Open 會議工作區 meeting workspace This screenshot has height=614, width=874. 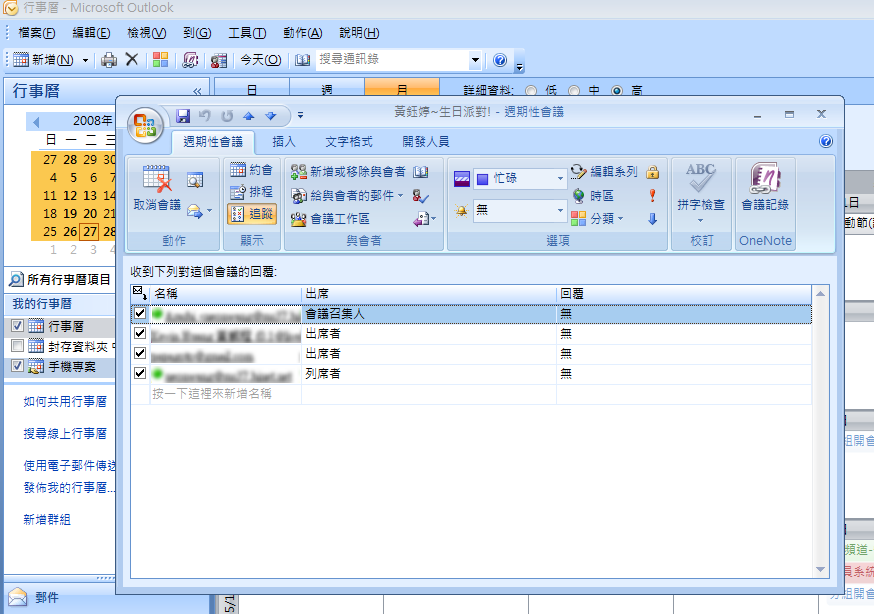(330, 219)
